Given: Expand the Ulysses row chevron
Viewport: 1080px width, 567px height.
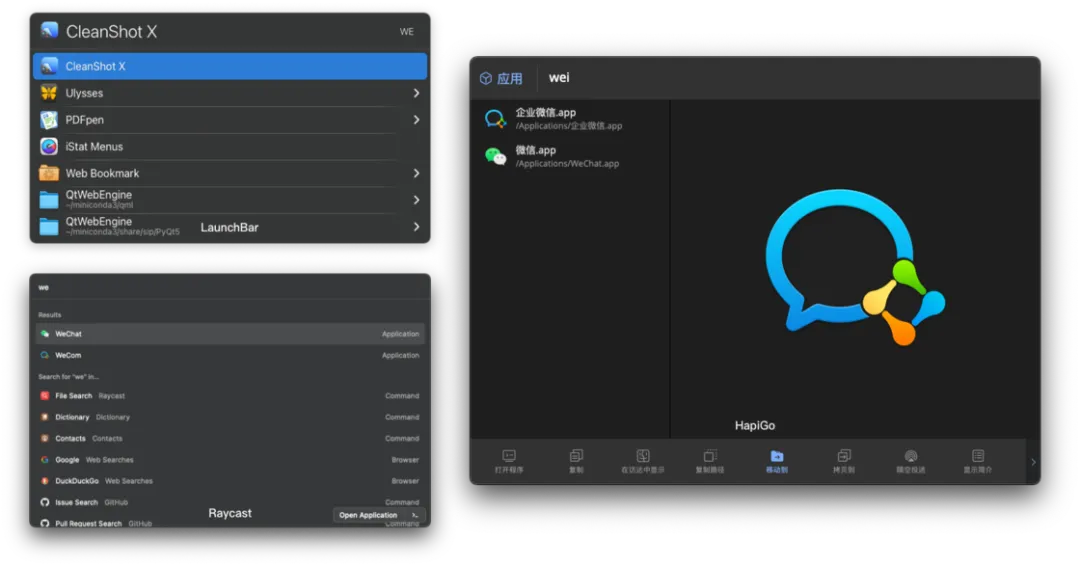Looking at the screenshot, I should (x=416, y=93).
